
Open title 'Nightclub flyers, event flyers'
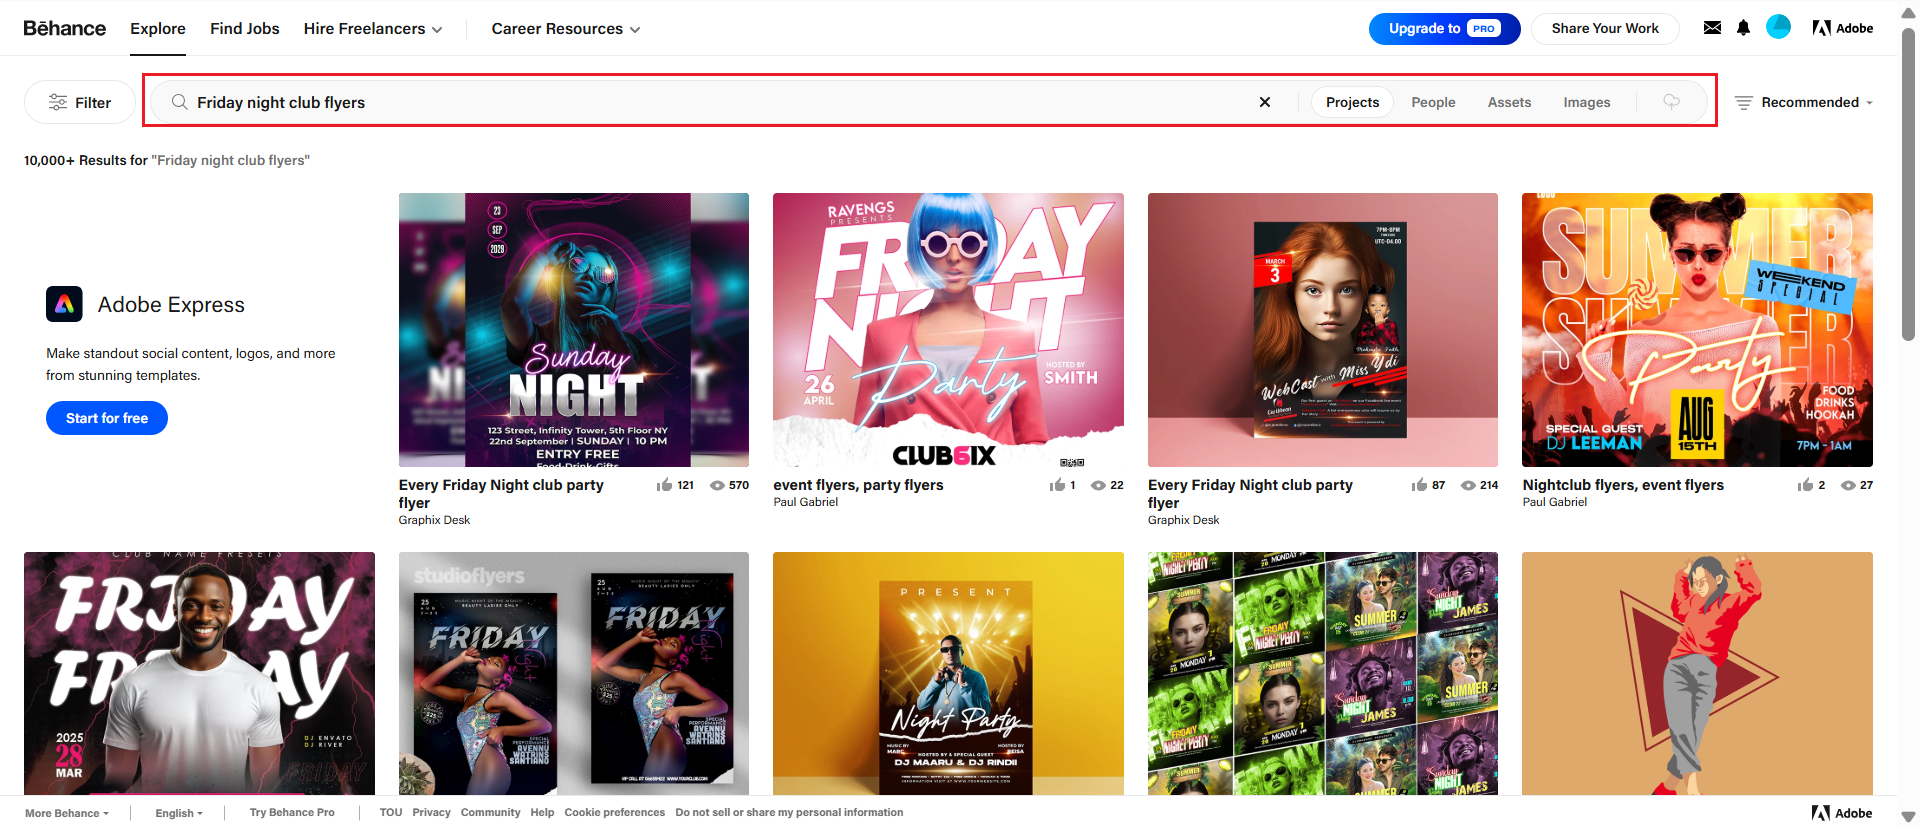click(1623, 485)
